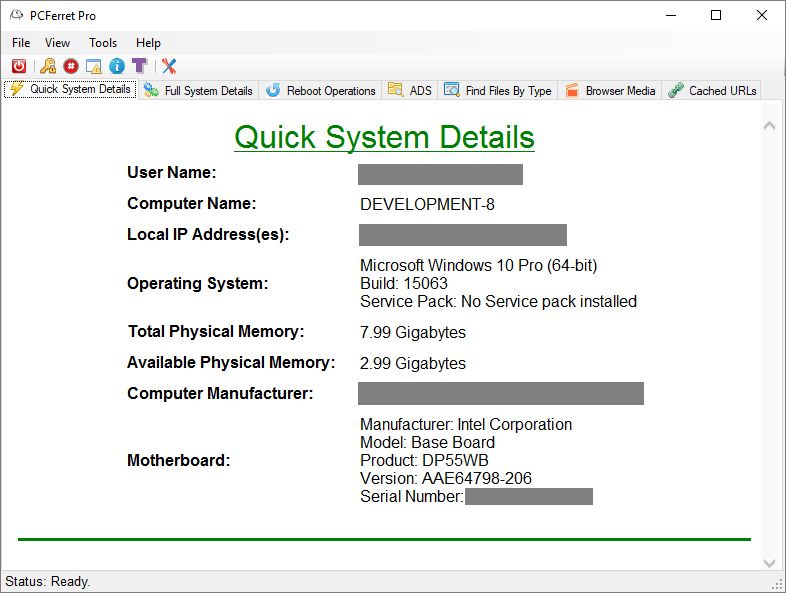Close the PCFerret Pro window
The image size is (786, 593).
tap(761, 15)
